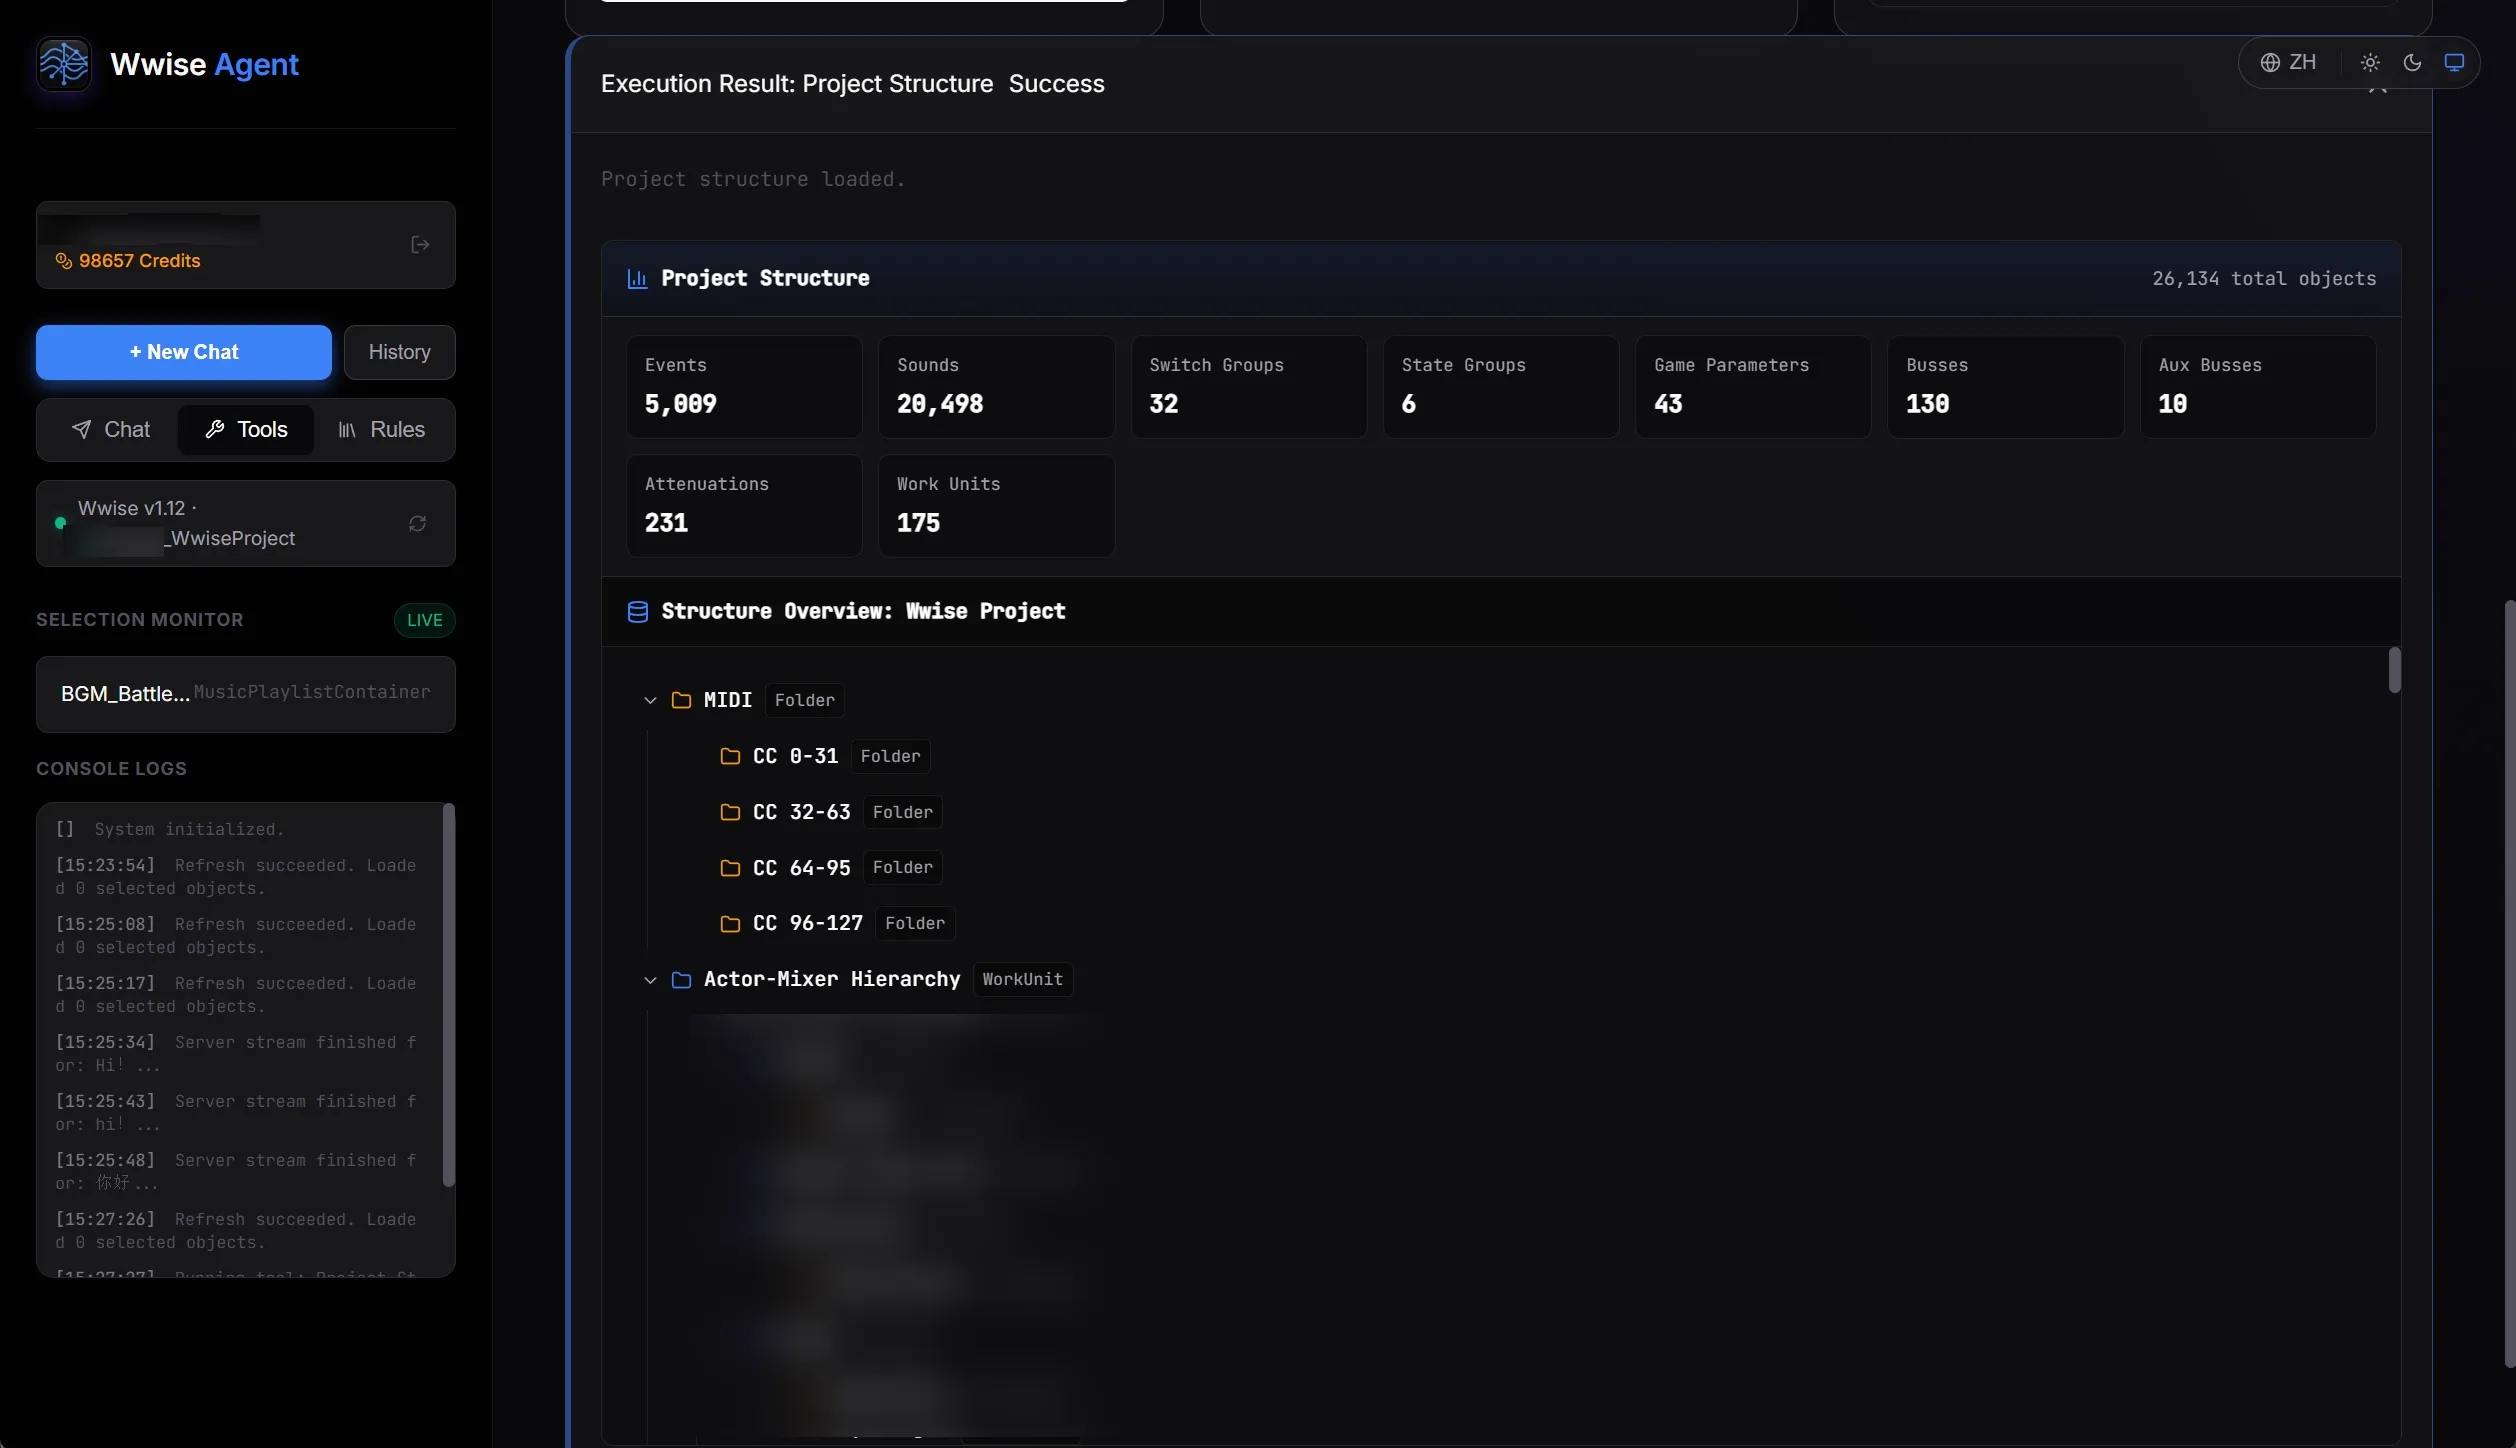Screen dimensions: 2516x1448
Task: Switch language with ZH button
Action: (2288, 63)
